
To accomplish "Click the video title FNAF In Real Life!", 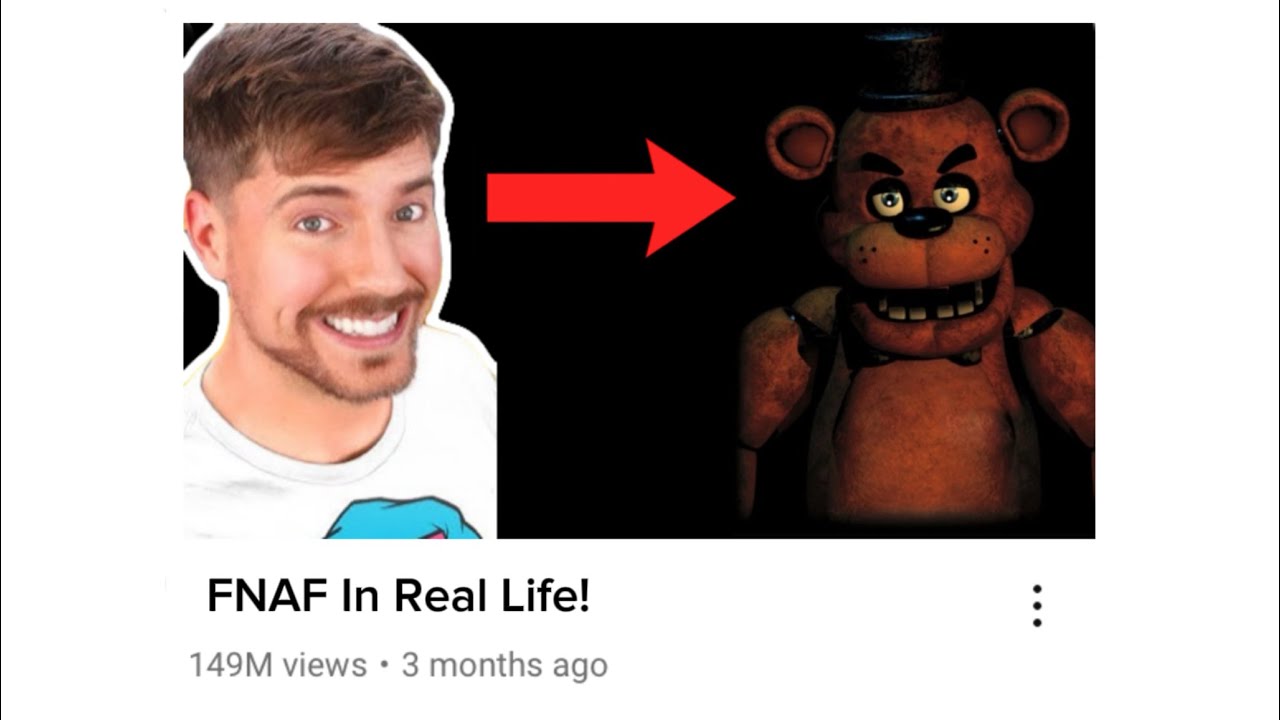I will pos(399,597).
